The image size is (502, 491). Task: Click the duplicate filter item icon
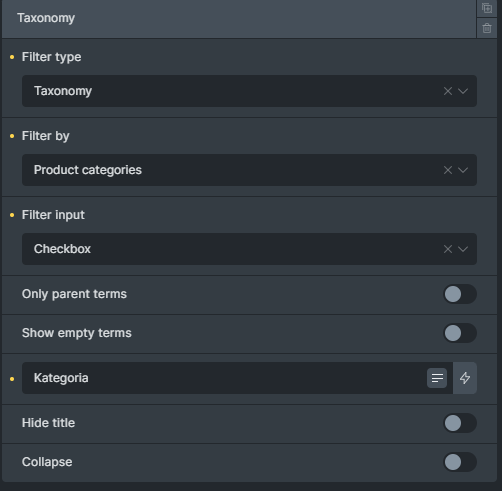(x=487, y=8)
